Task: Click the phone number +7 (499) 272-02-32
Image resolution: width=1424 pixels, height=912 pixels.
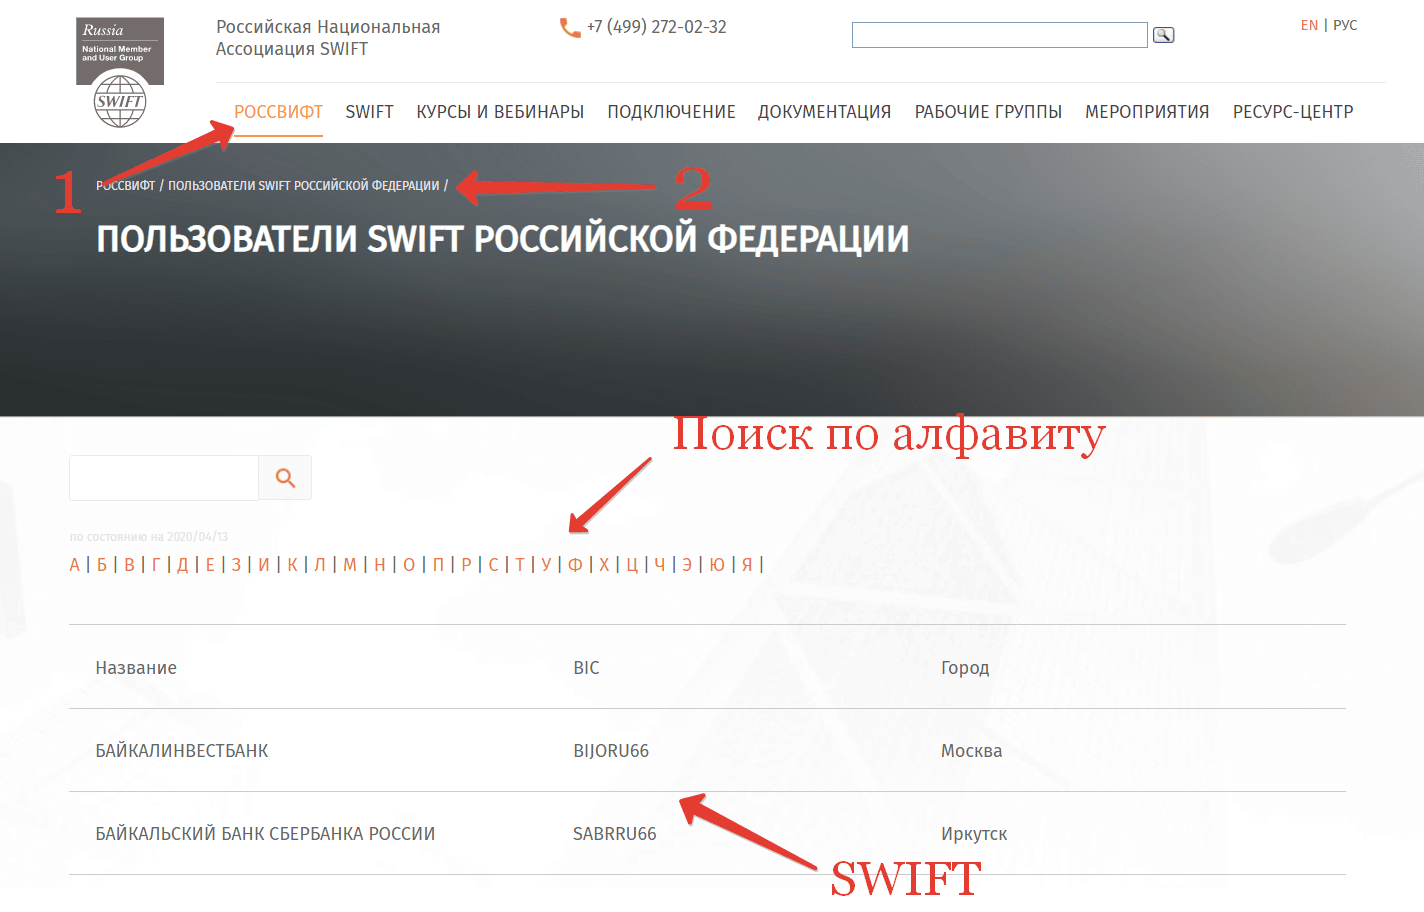Action: point(657,27)
